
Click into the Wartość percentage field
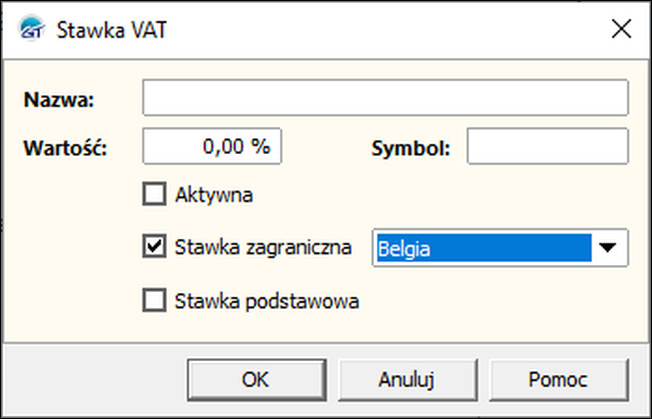[212, 146]
